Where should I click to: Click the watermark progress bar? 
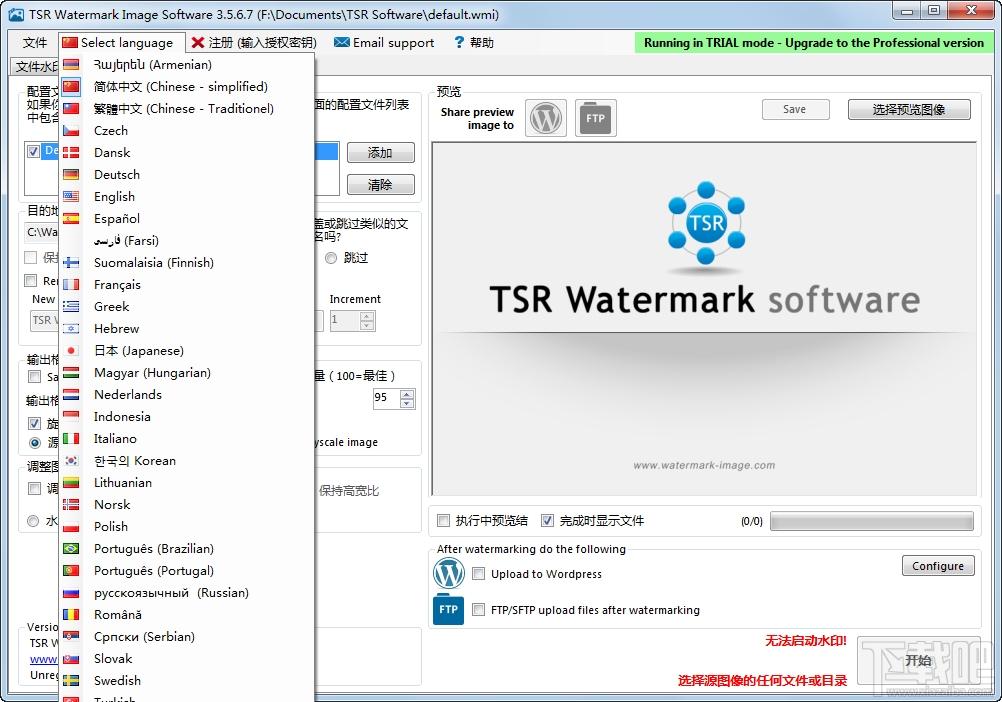tap(872, 521)
